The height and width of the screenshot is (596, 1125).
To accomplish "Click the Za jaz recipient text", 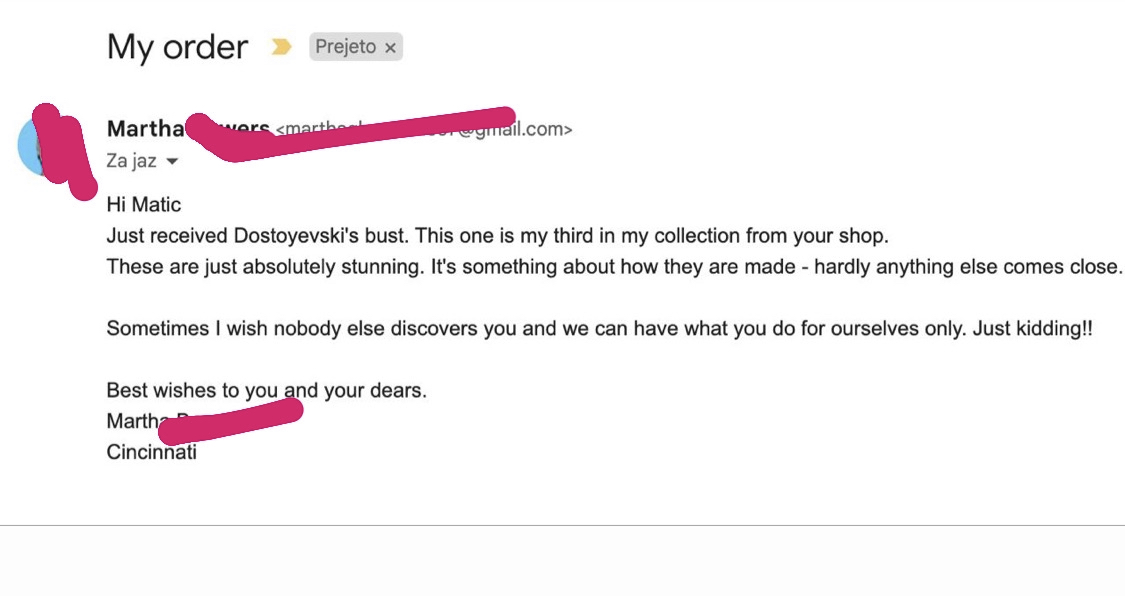I will tap(131, 161).
